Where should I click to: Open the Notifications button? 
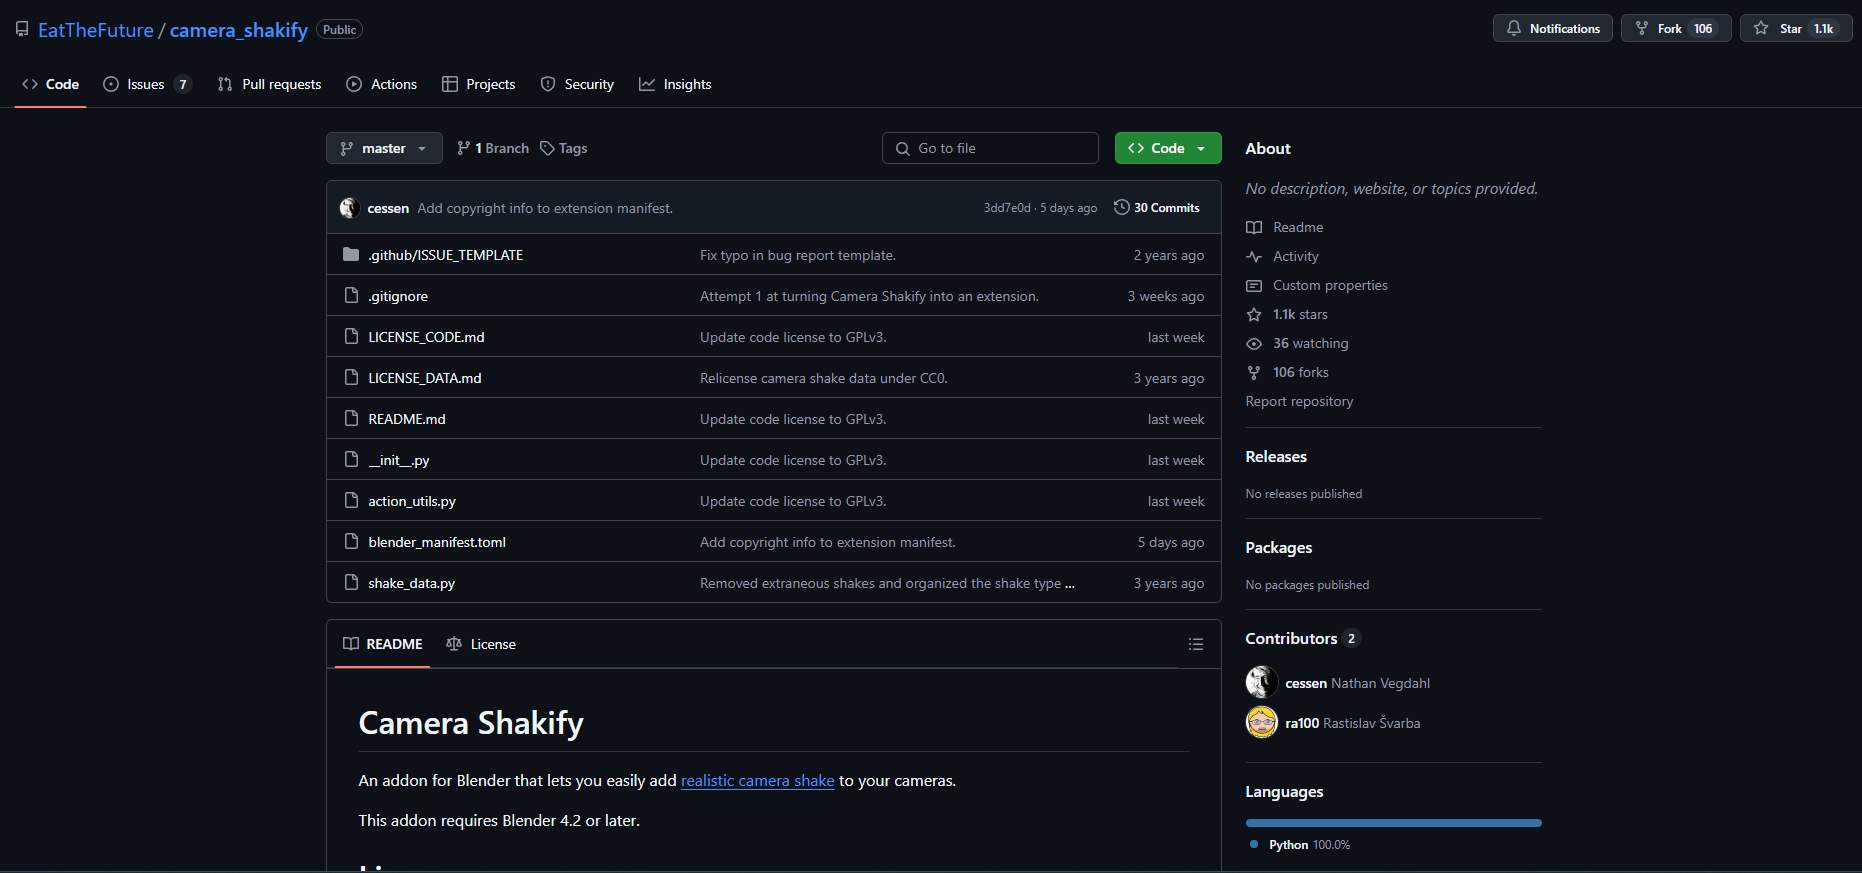[x=1552, y=28]
